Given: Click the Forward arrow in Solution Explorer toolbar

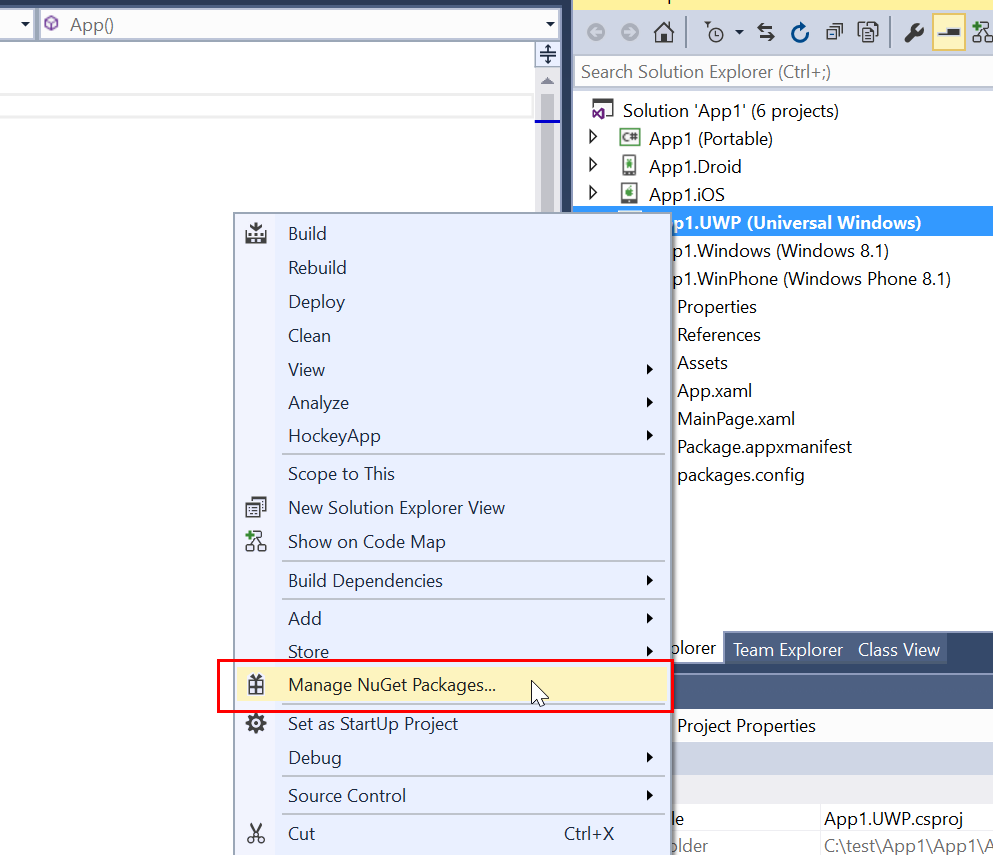Looking at the screenshot, I should click(x=629, y=32).
